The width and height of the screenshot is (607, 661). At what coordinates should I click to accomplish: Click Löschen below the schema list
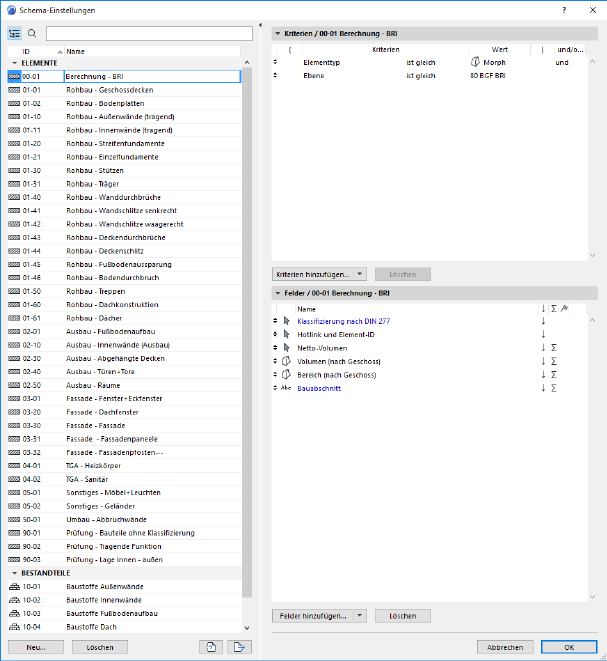point(100,647)
